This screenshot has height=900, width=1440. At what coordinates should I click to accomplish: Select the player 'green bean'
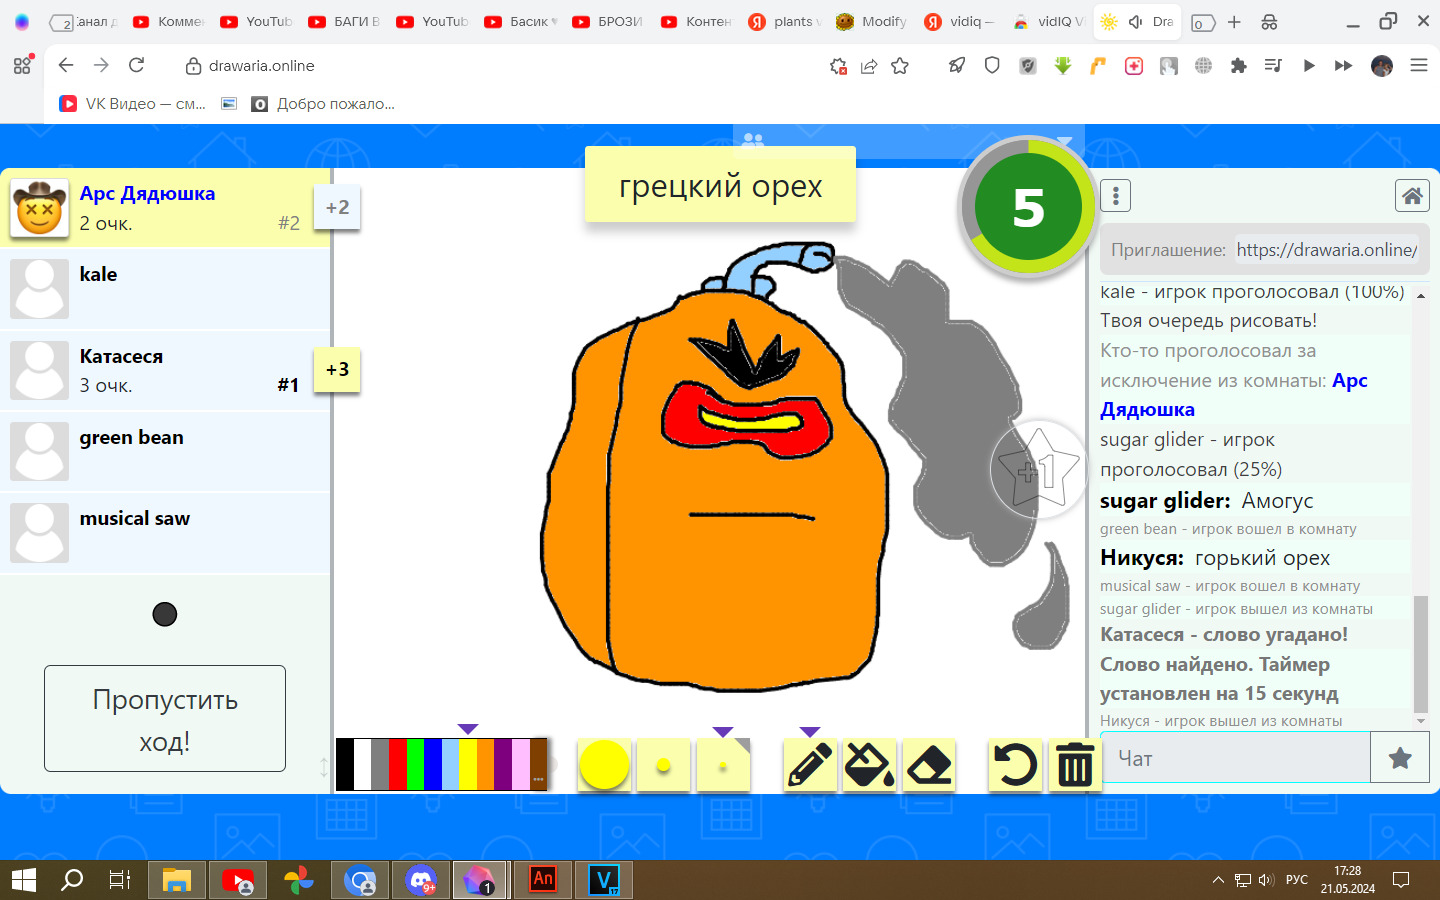click(165, 451)
